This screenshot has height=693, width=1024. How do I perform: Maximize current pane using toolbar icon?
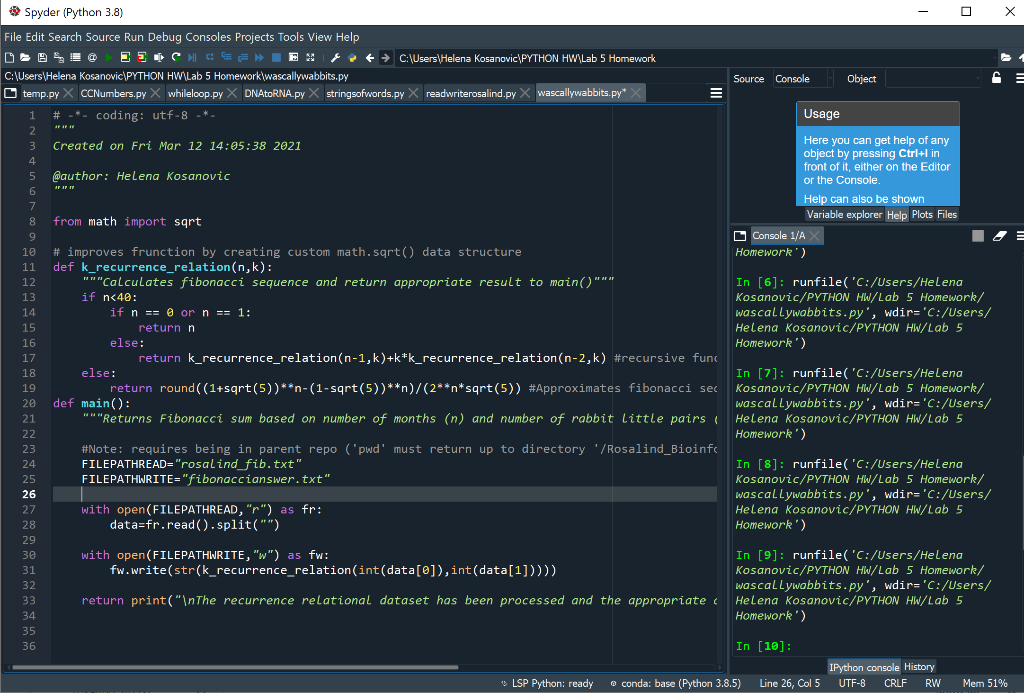pyautogui.click(x=293, y=57)
